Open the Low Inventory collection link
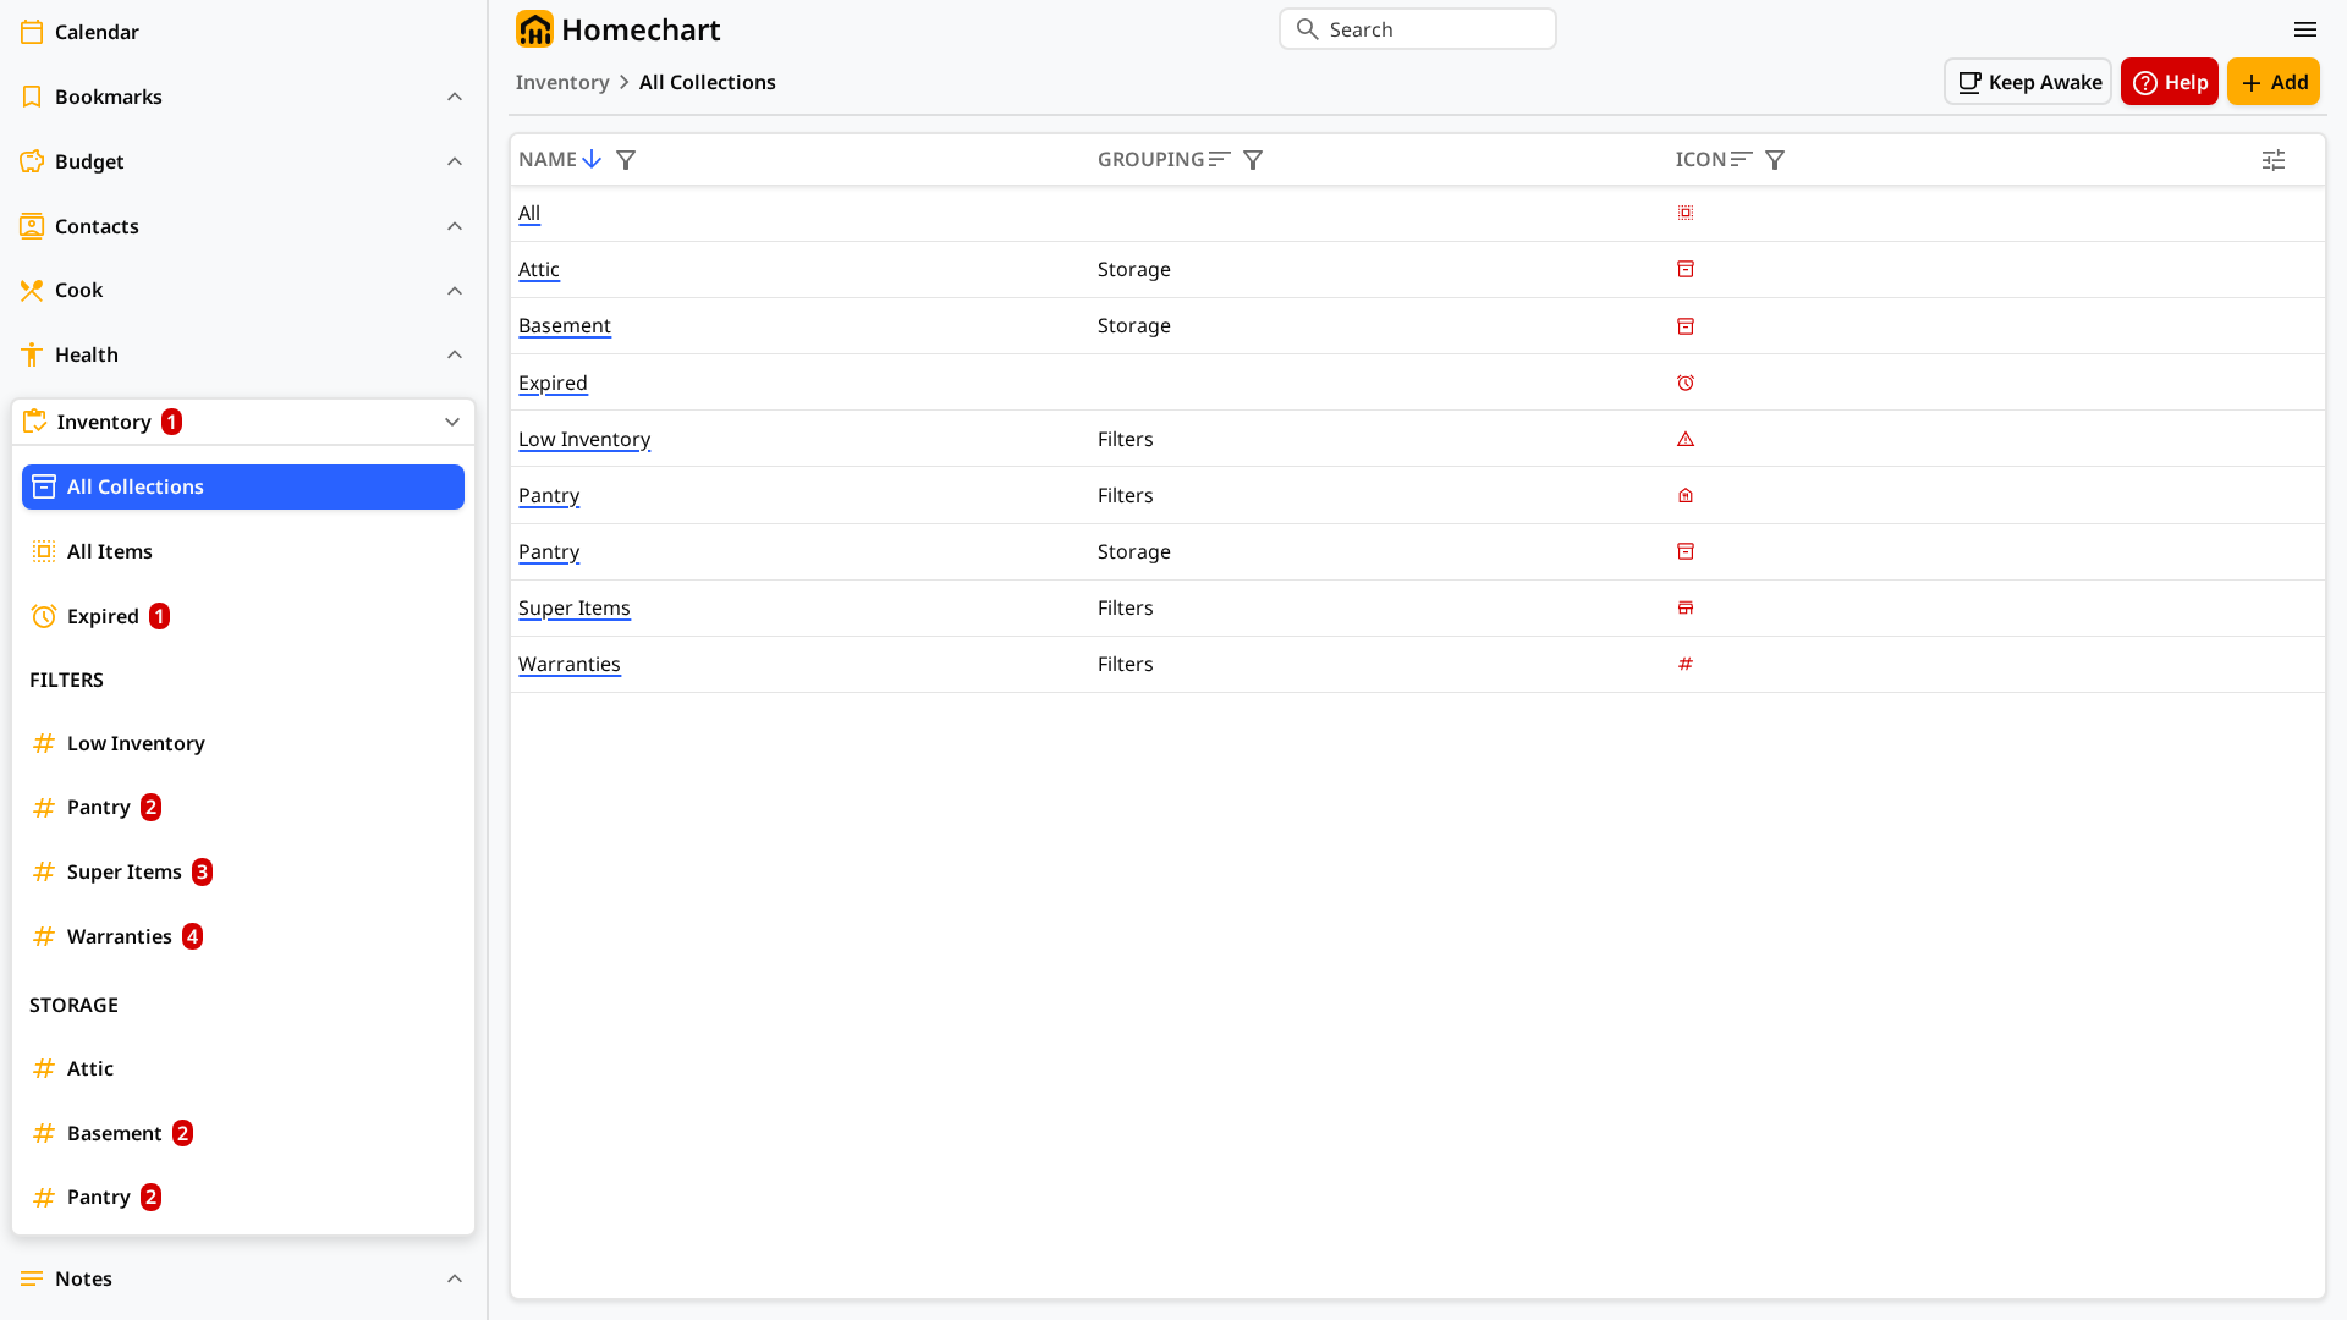The width and height of the screenshot is (2347, 1320). pyautogui.click(x=584, y=439)
